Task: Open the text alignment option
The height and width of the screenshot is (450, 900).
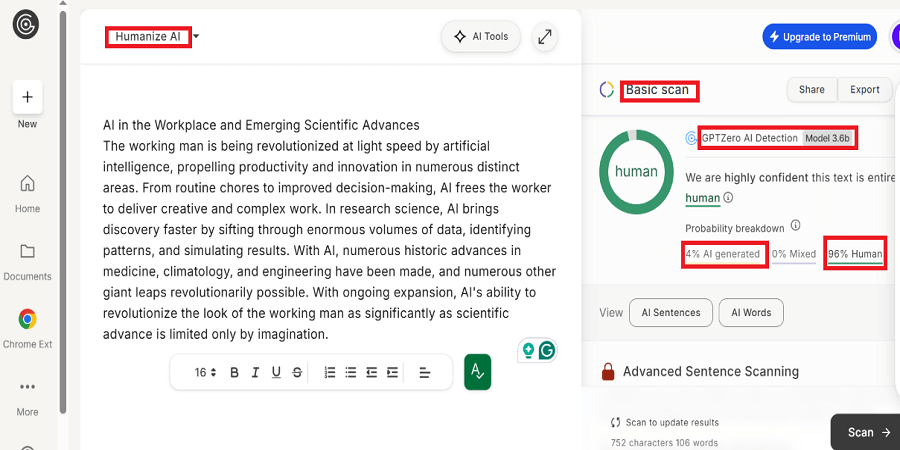Action: pyautogui.click(x=425, y=373)
